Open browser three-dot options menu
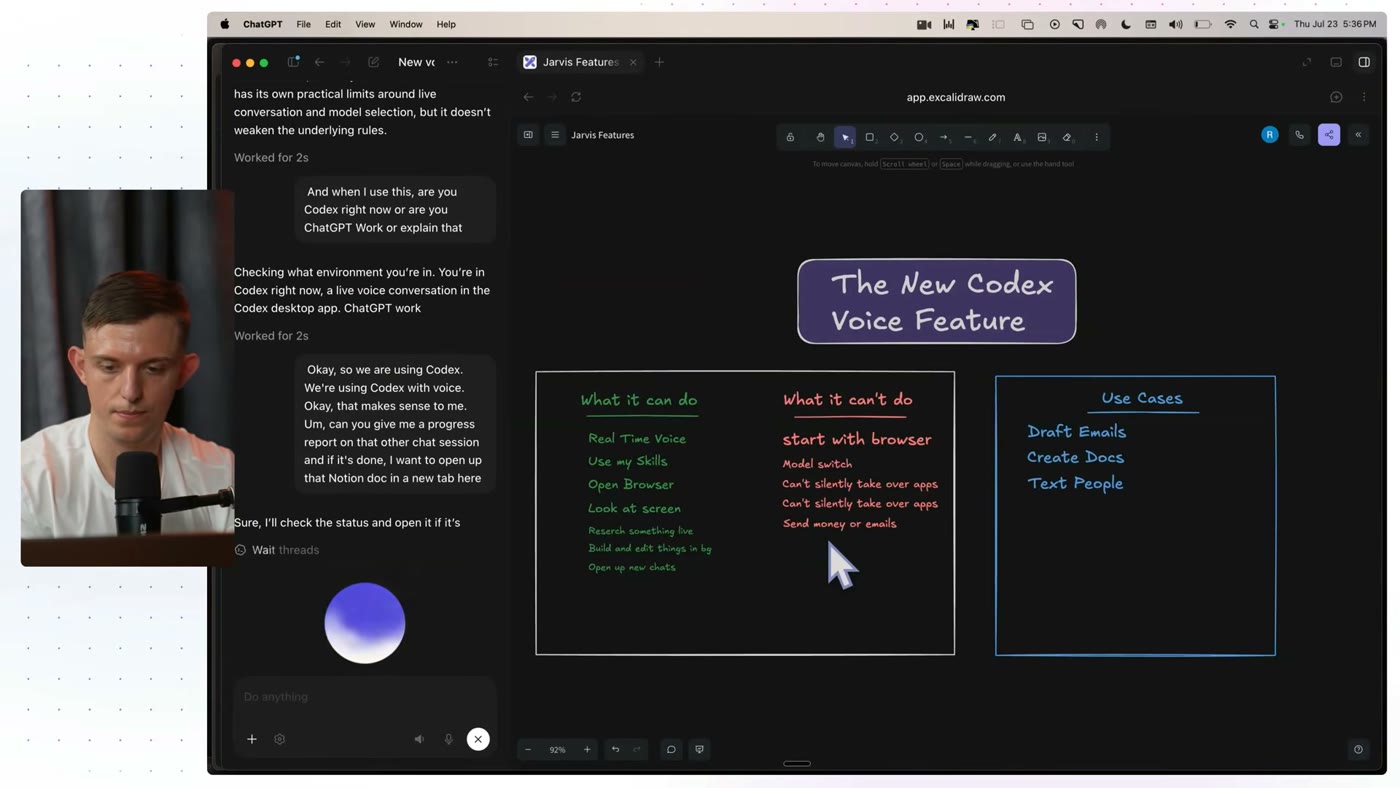Screen dimensions: 1400x788 [x=1364, y=97]
